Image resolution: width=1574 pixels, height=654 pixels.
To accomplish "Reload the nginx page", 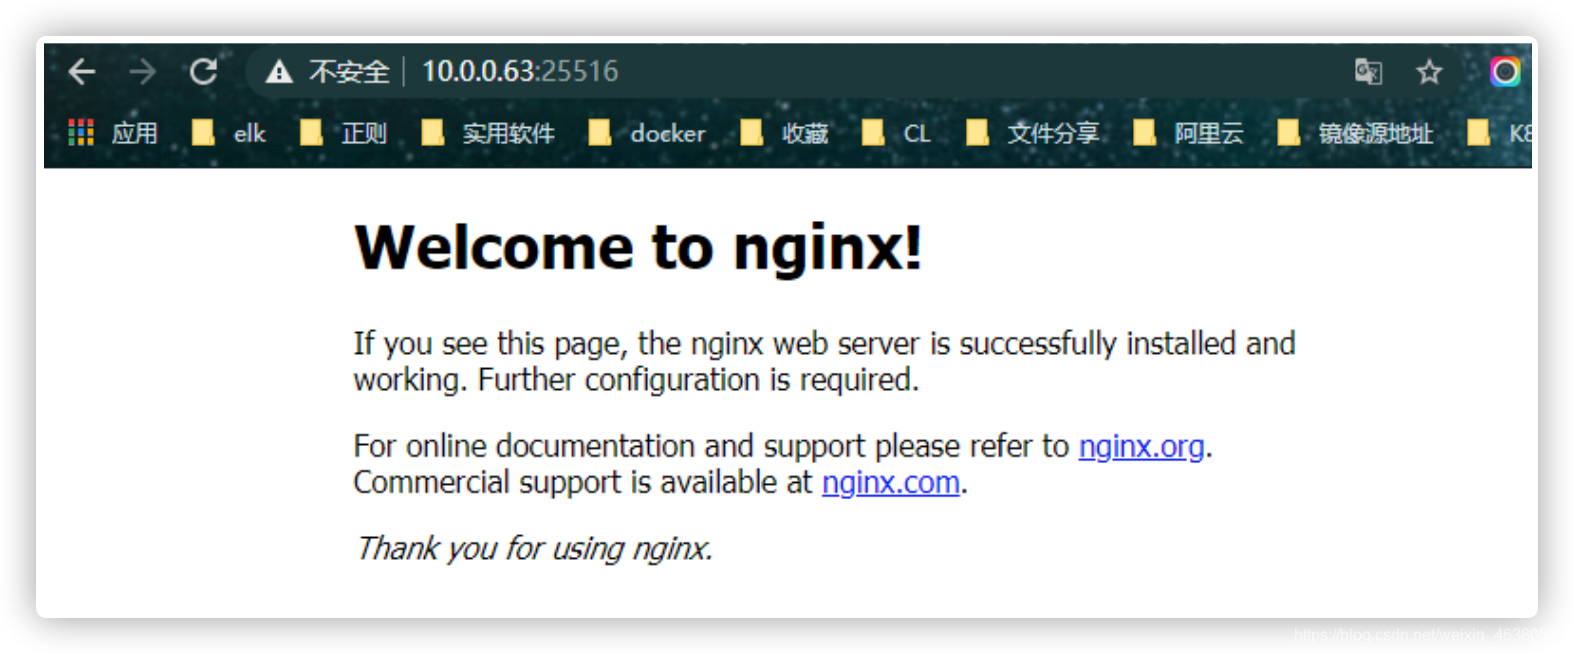I will click(x=204, y=71).
